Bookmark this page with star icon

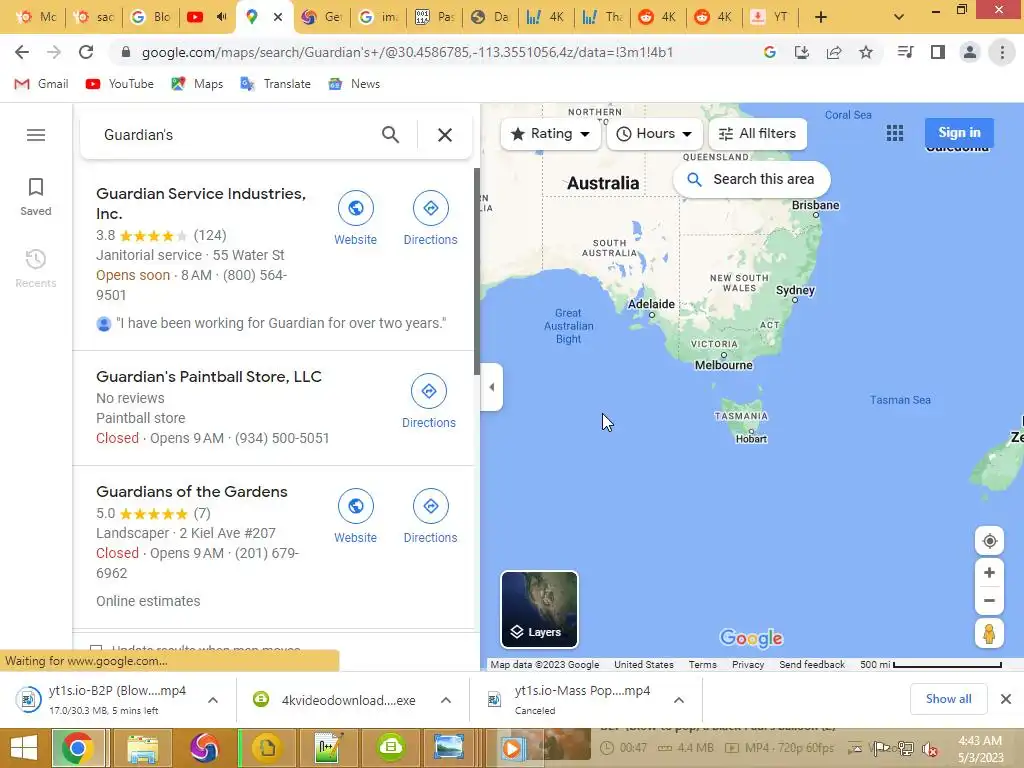pyautogui.click(x=866, y=52)
